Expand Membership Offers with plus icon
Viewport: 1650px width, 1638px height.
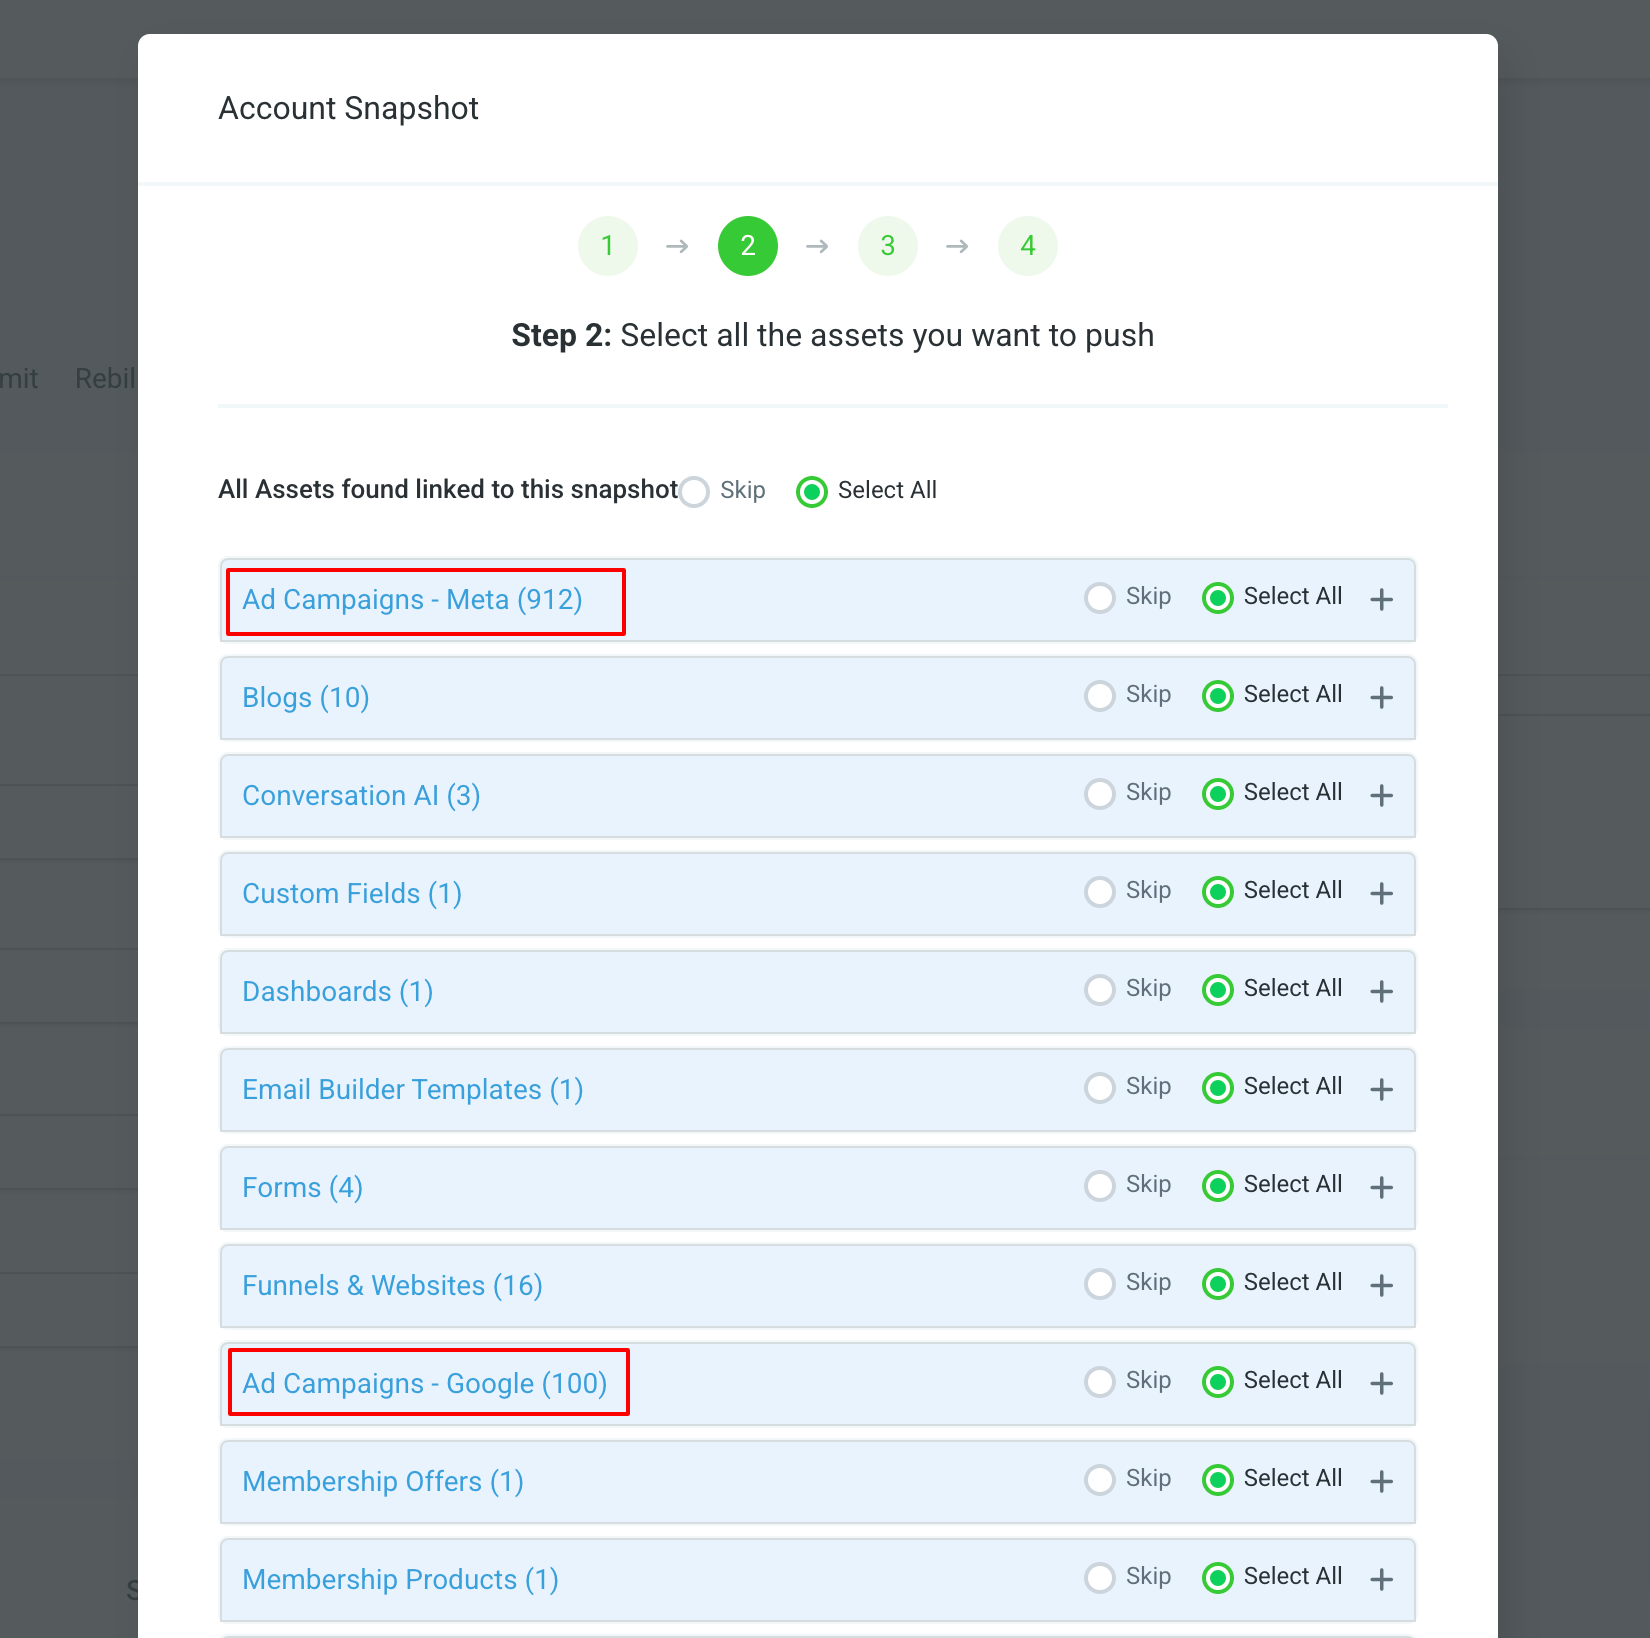[1381, 1482]
